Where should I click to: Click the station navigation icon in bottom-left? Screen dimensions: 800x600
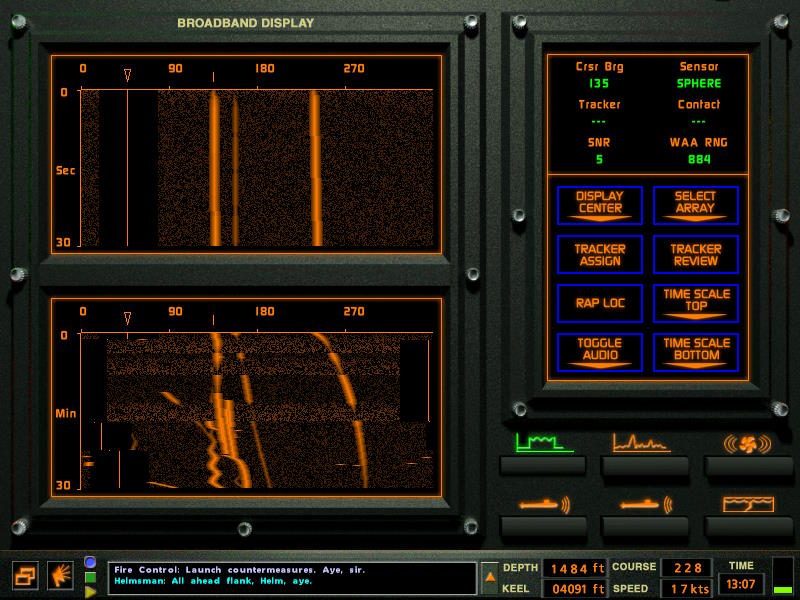[x=26, y=575]
